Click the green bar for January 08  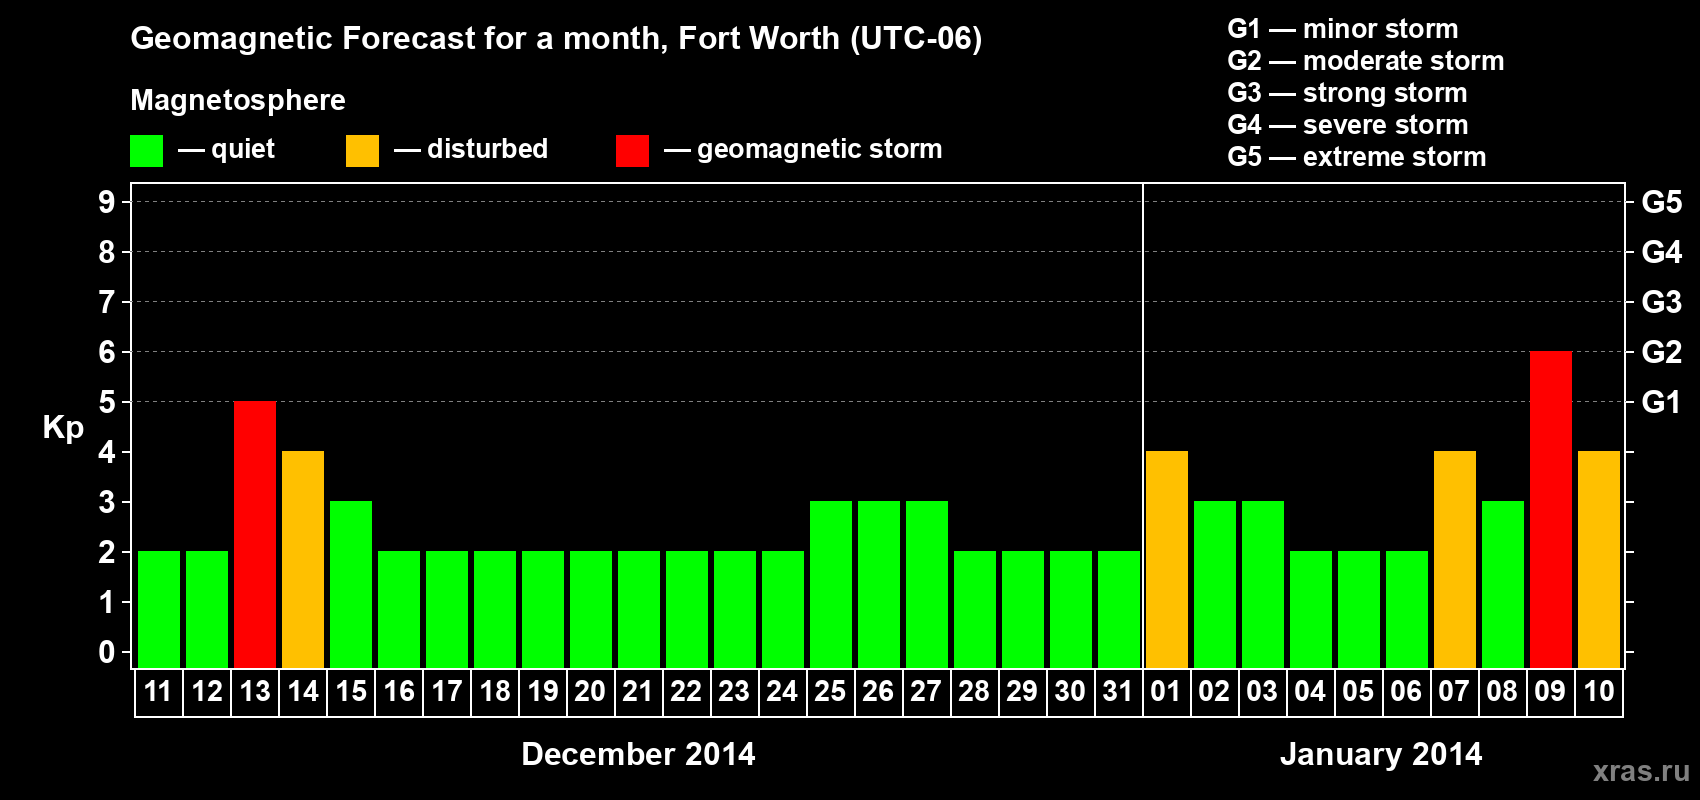pyautogui.click(x=1503, y=585)
